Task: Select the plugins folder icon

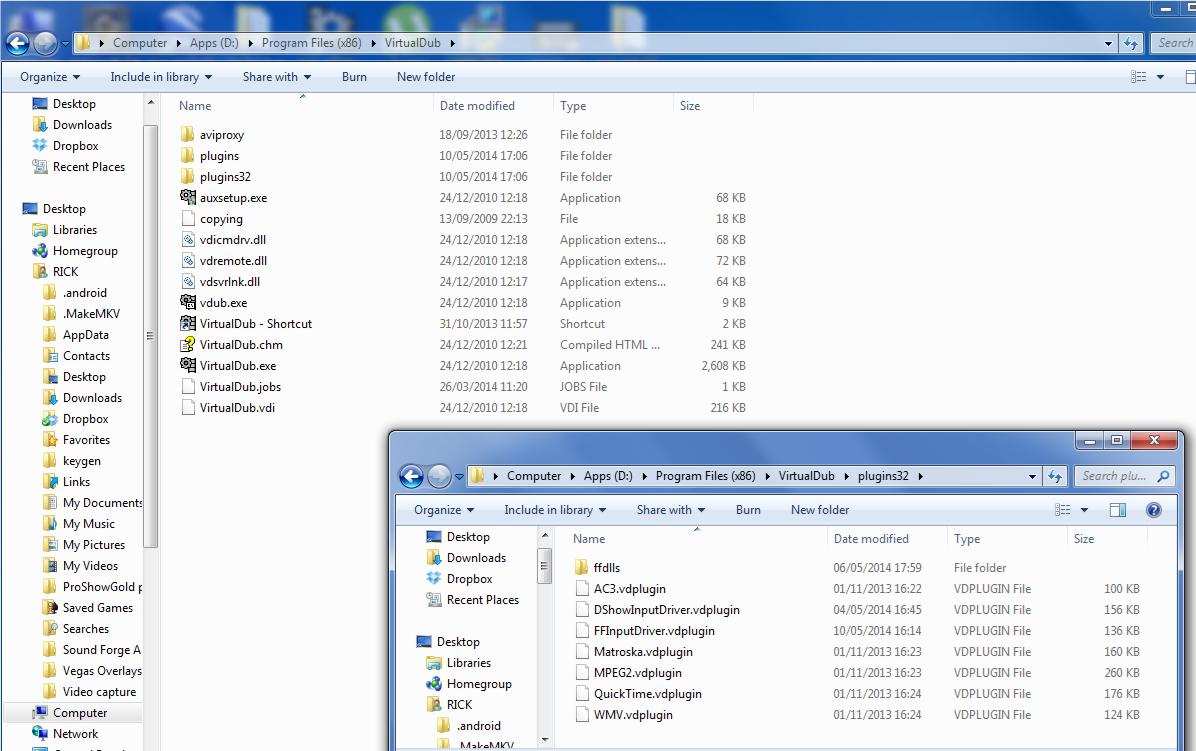Action: coord(188,156)
